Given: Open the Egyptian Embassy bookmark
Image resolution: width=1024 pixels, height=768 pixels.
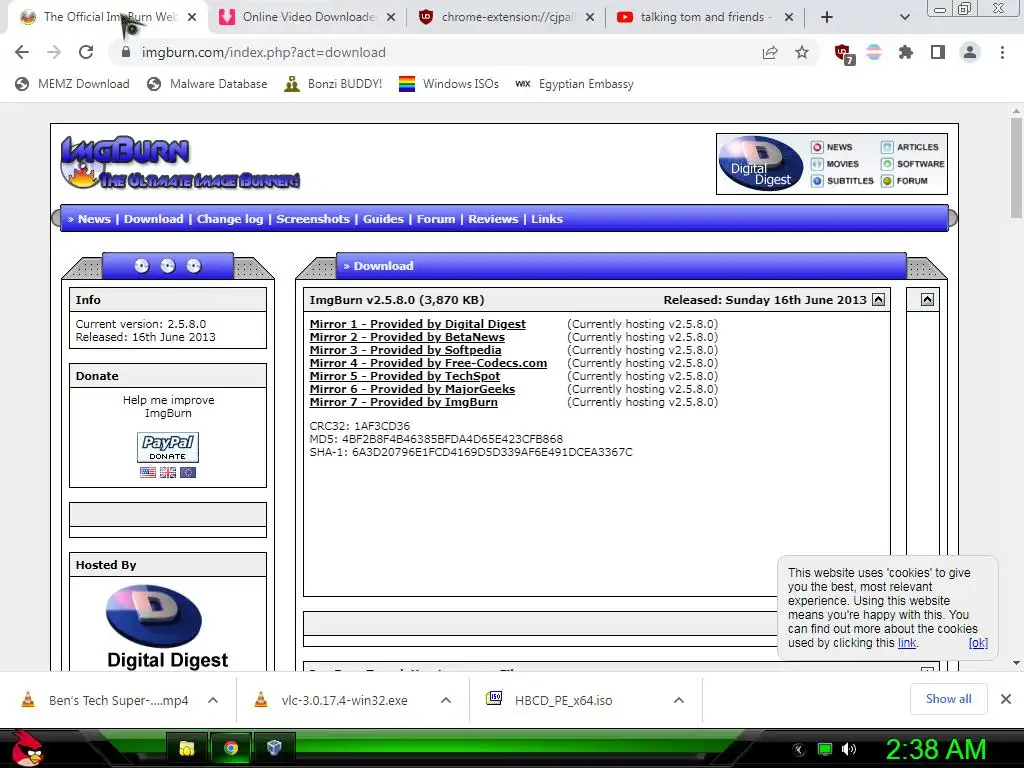Looking at the screenshot, I should tap(574, 84).
